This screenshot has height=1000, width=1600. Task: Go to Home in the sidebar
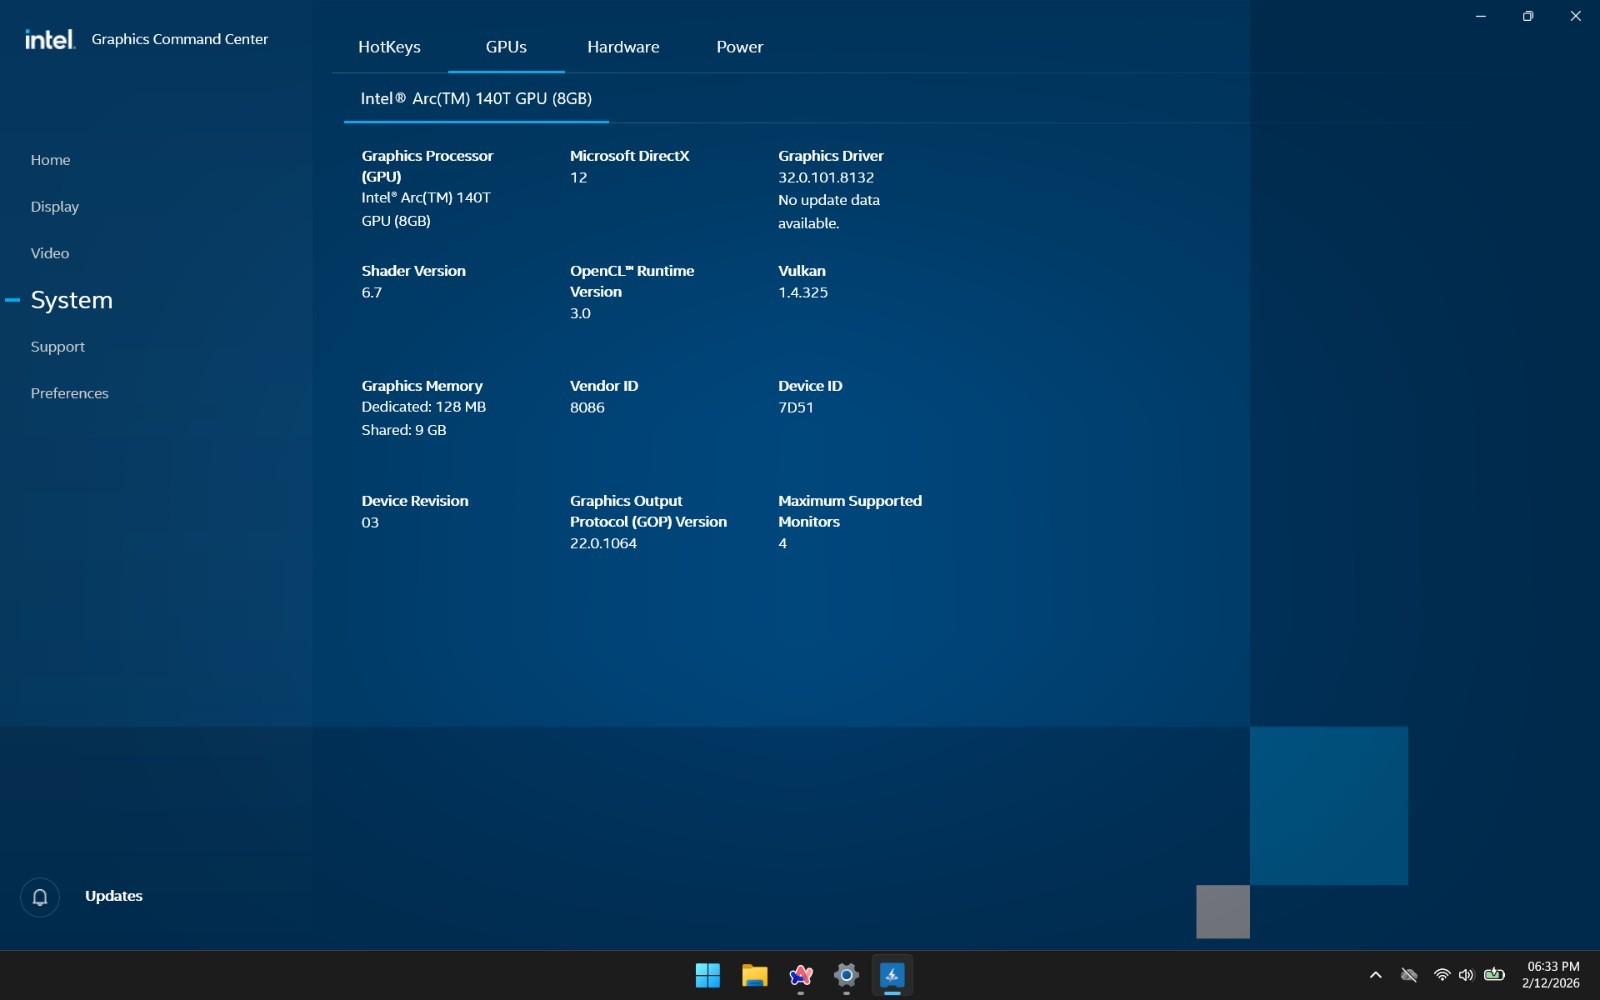50,160
